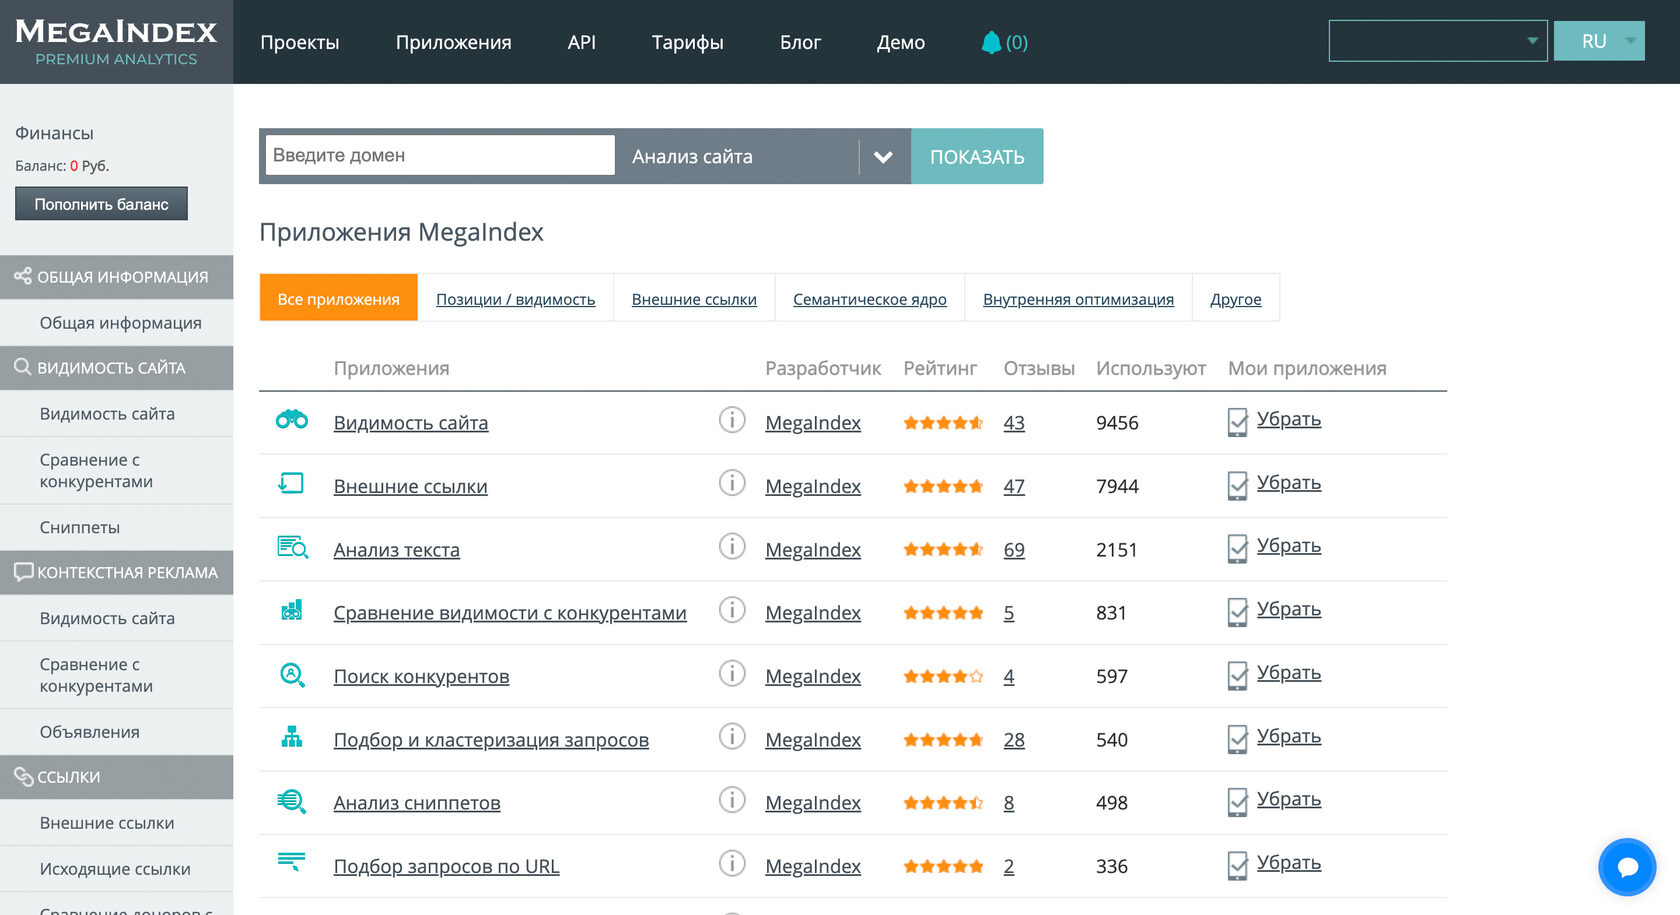This screenshot has height=915, width=1680.
Task: Switch to the Внешние ссылки tab
Action: 694,299
